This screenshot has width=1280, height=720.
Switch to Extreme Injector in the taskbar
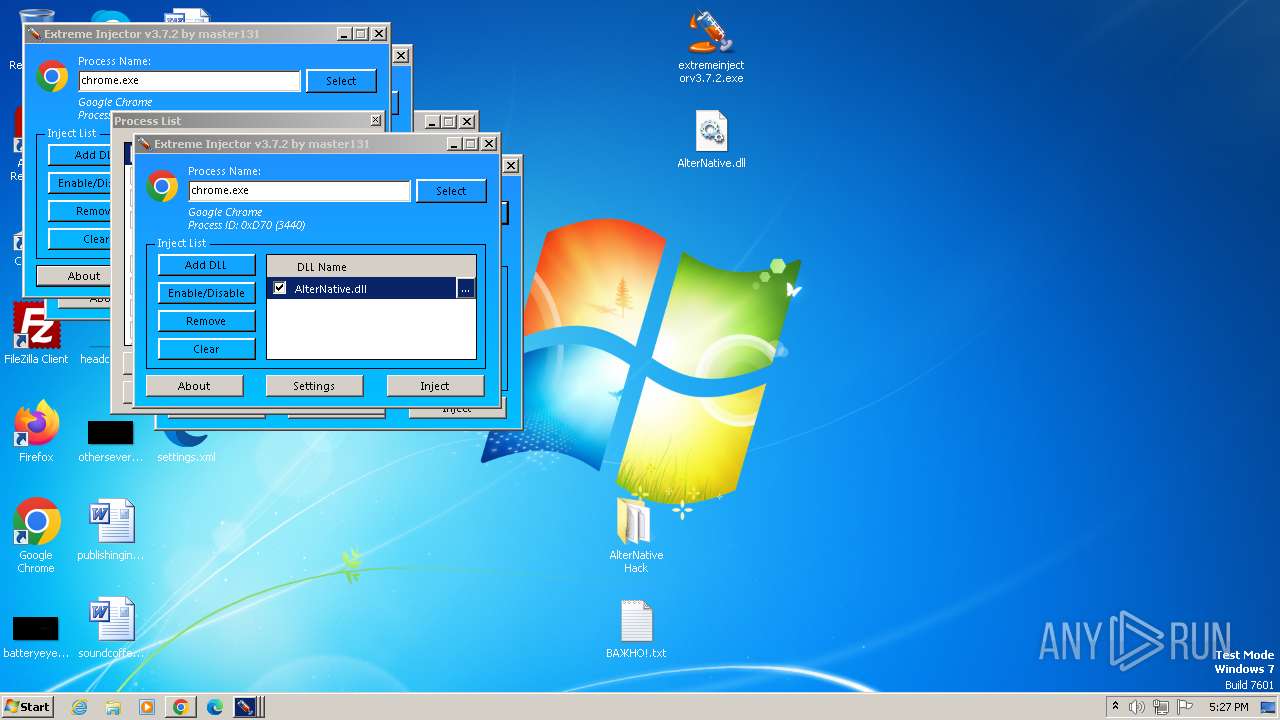[x=248, y=707]
